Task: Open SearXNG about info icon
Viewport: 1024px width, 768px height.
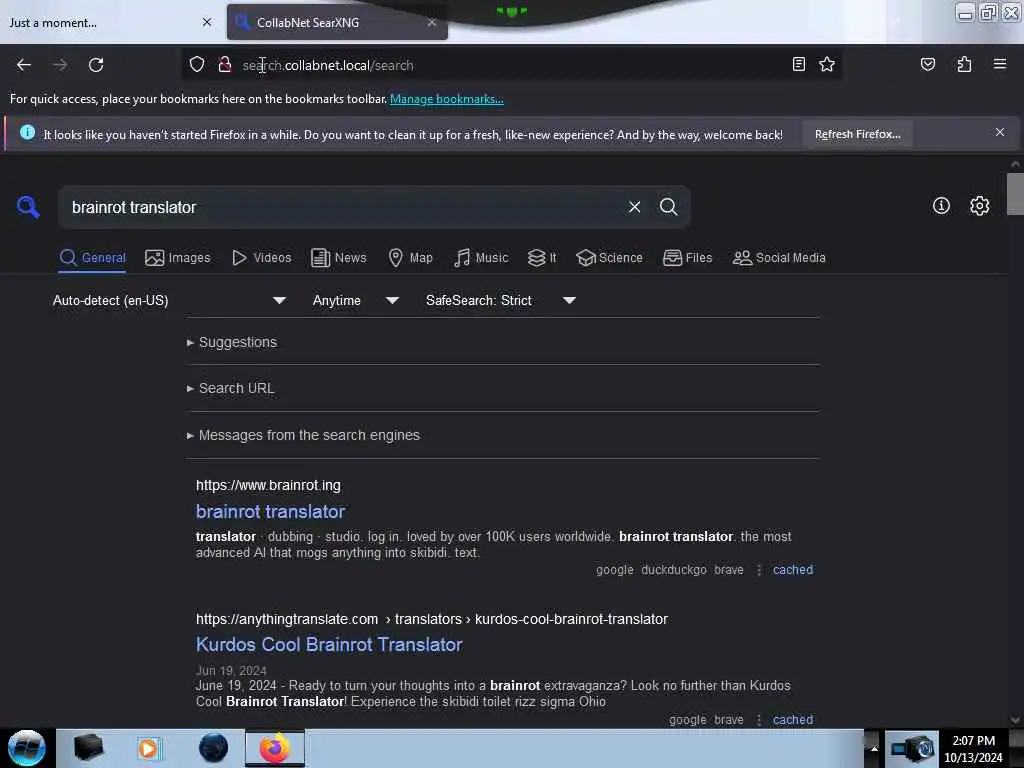Action: tap(941, 206)
